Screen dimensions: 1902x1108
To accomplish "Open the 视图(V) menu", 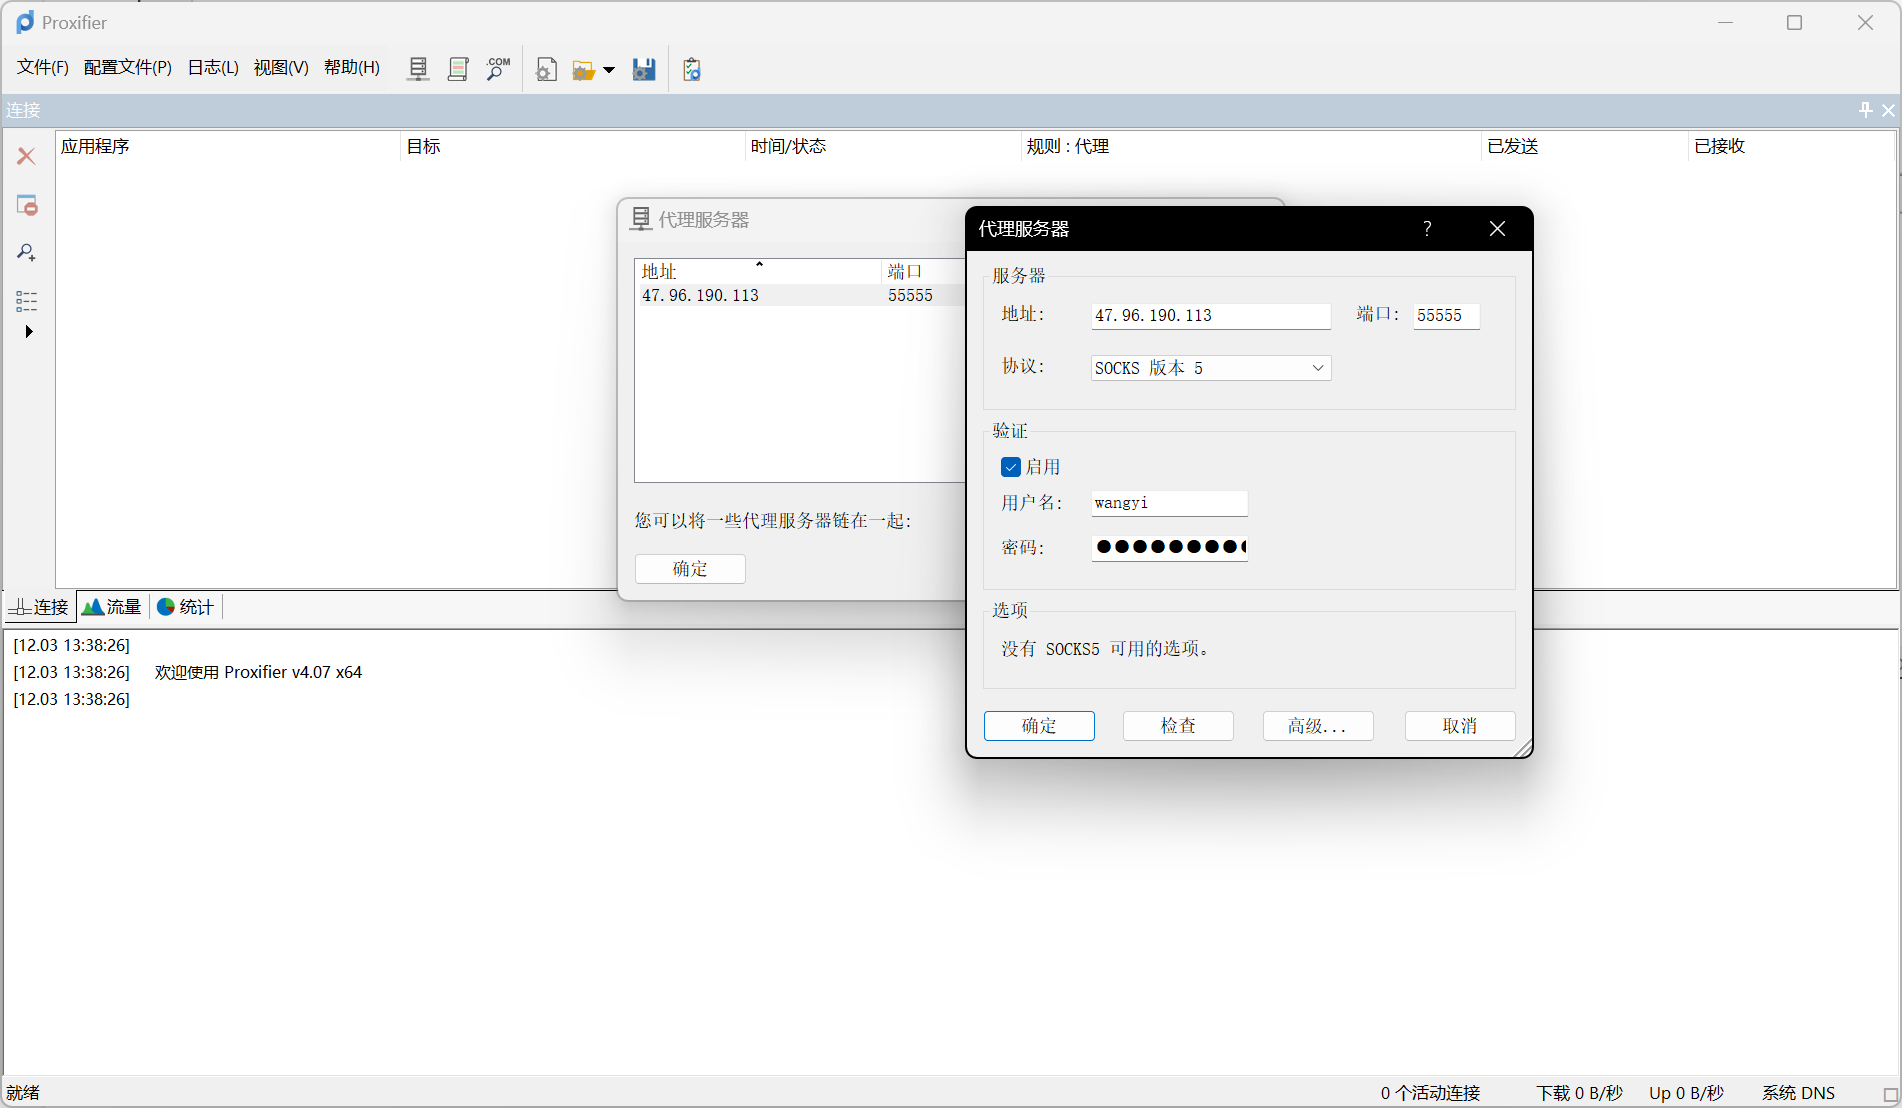I will click(x=281, y=67).
